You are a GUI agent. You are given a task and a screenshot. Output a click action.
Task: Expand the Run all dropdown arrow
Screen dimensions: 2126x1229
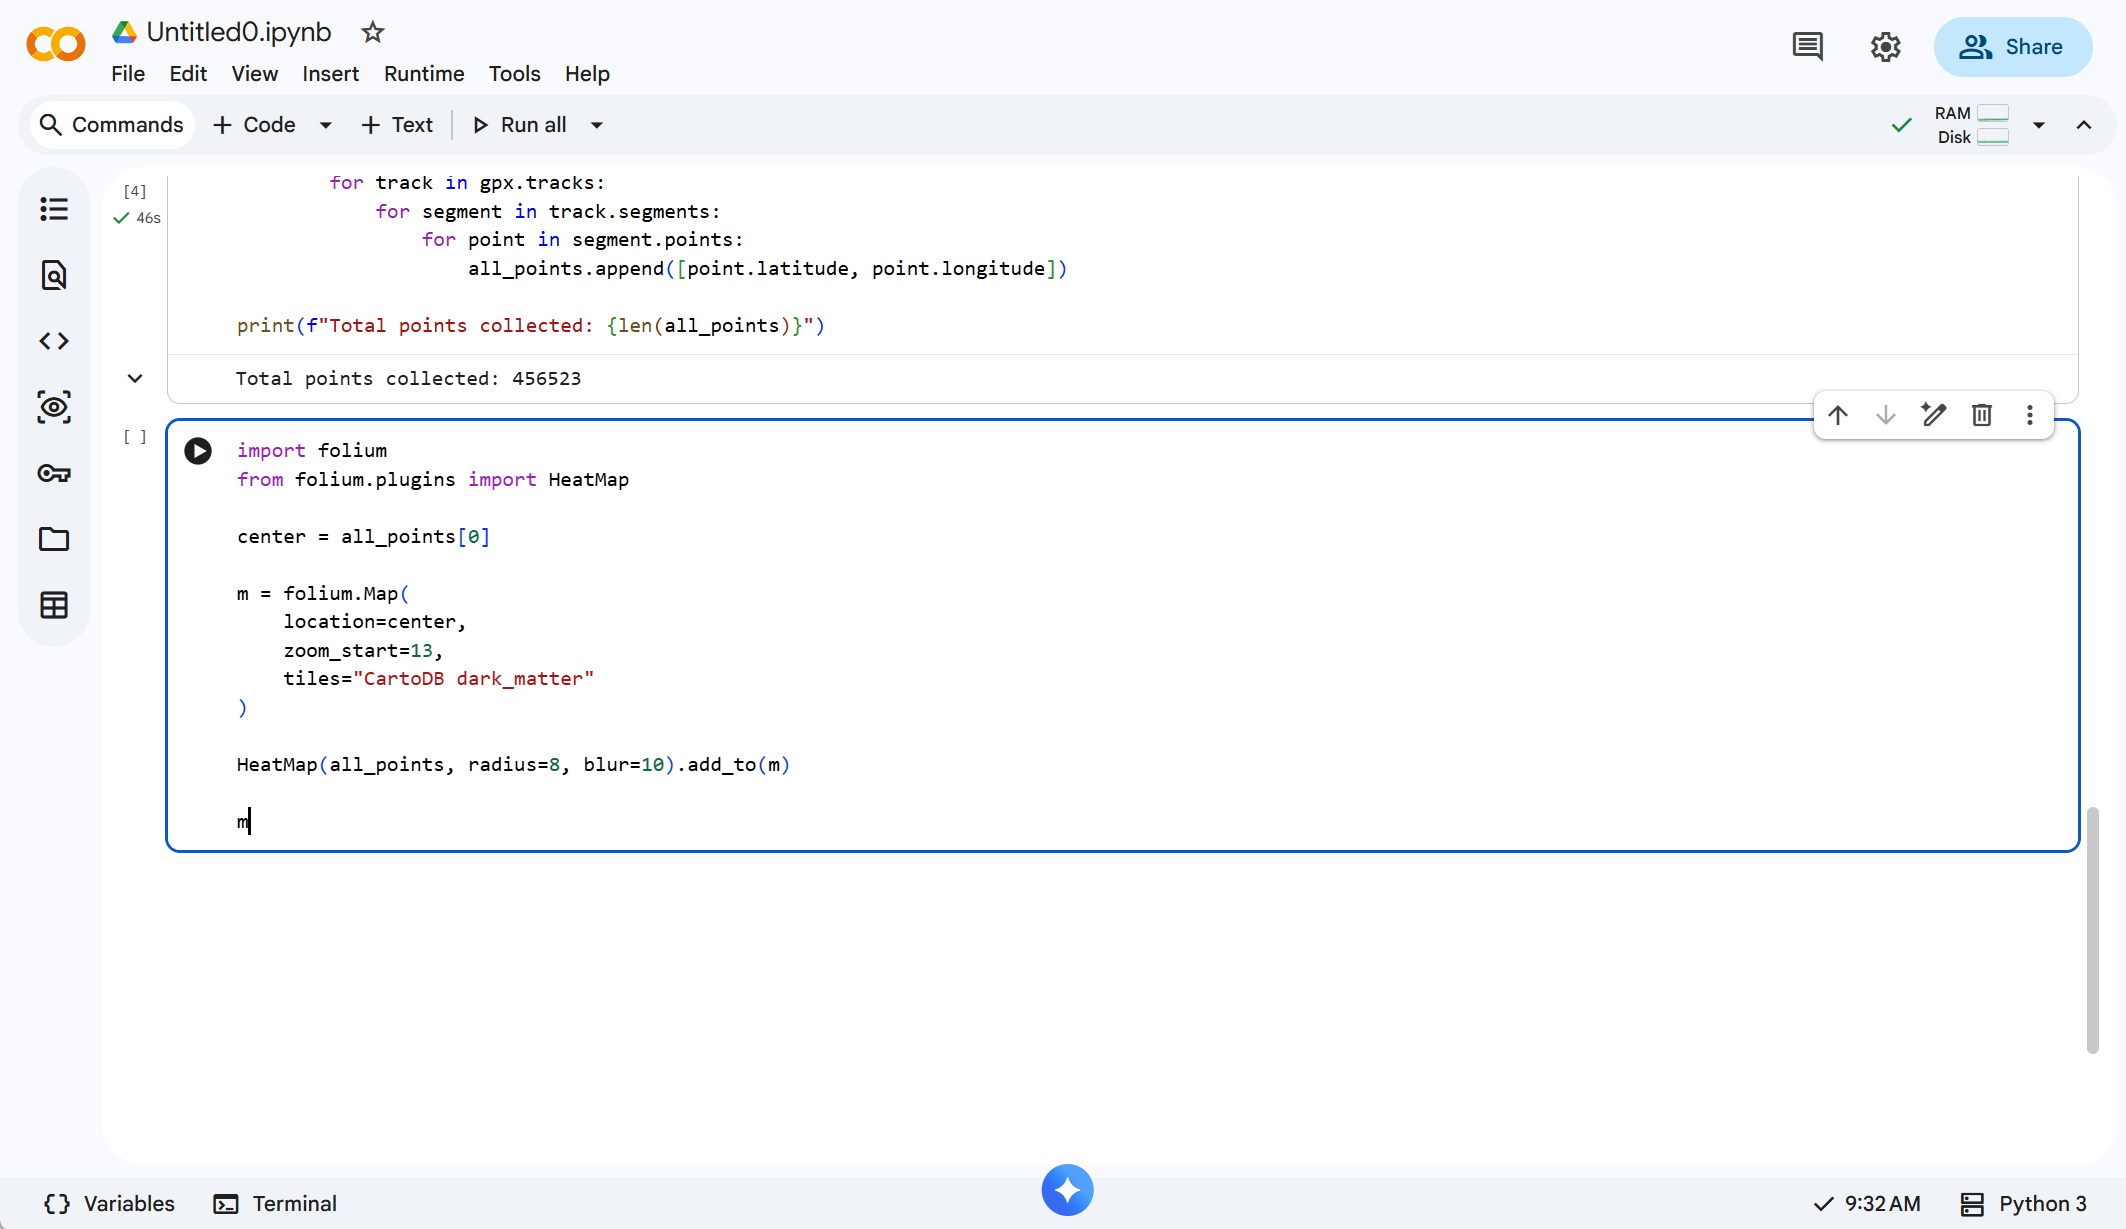click(x=597, y=125)
